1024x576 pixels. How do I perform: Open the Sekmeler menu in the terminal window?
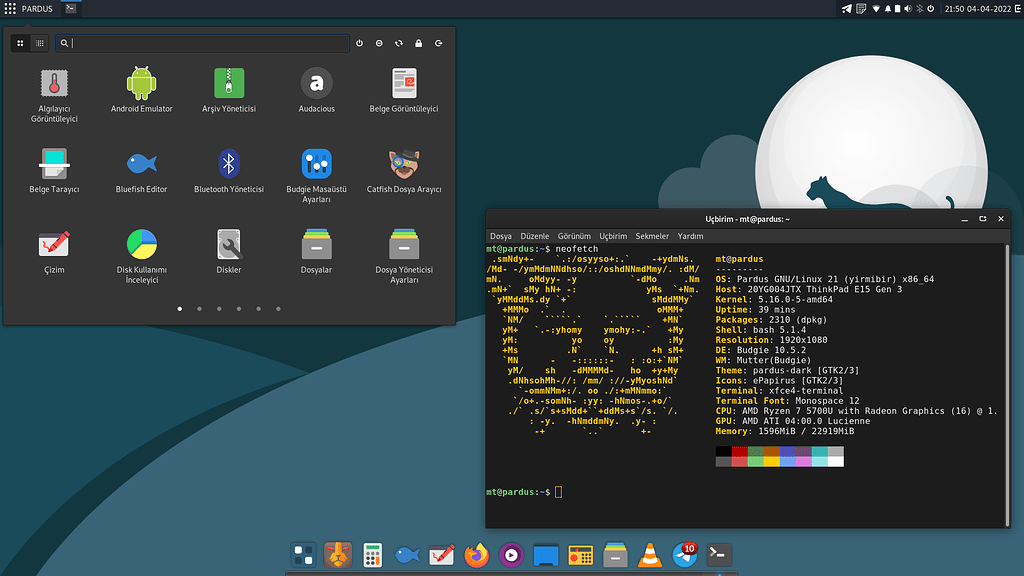(x=652, y=236)
